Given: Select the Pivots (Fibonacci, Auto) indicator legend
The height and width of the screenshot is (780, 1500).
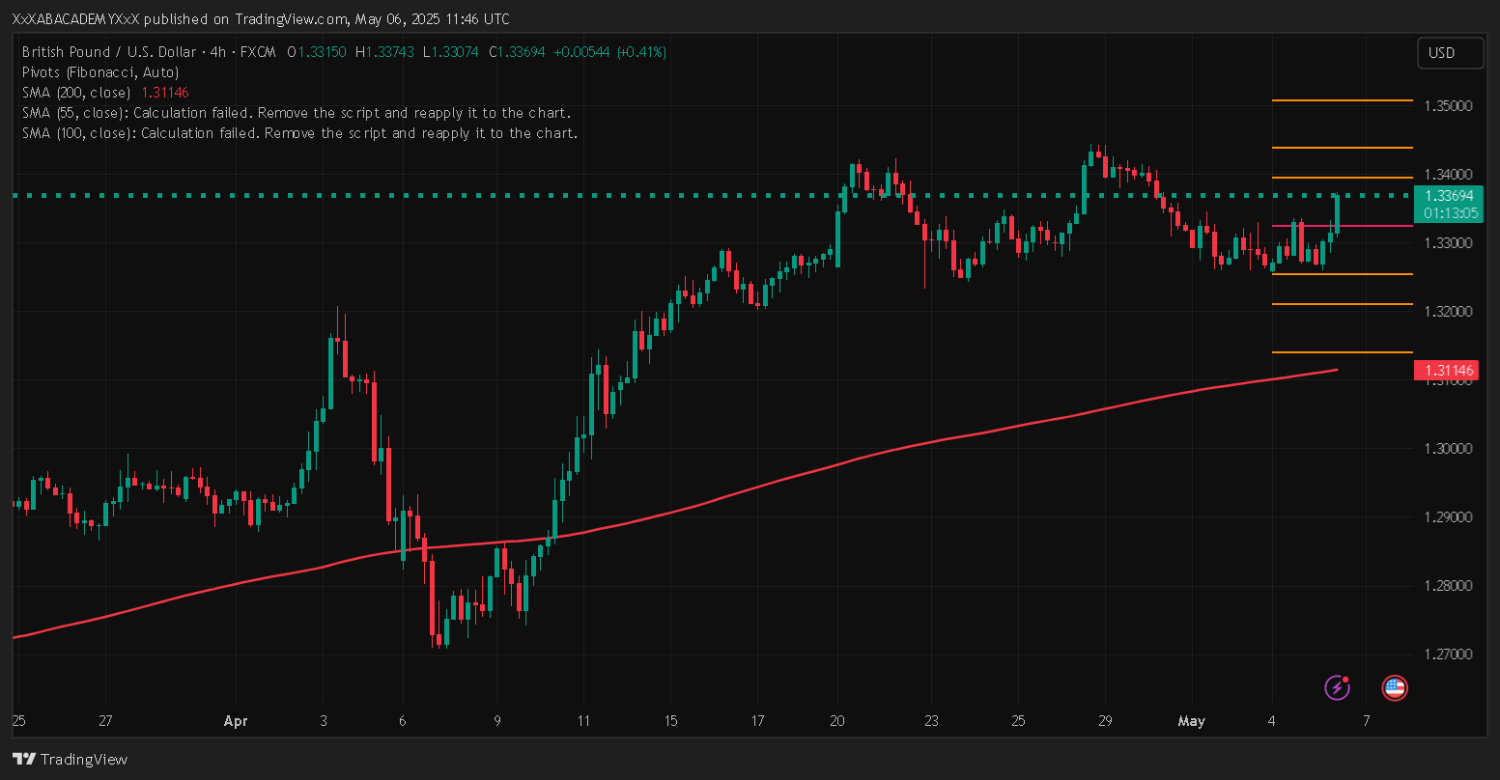Looking at the screenshot, I should (100, 72).
